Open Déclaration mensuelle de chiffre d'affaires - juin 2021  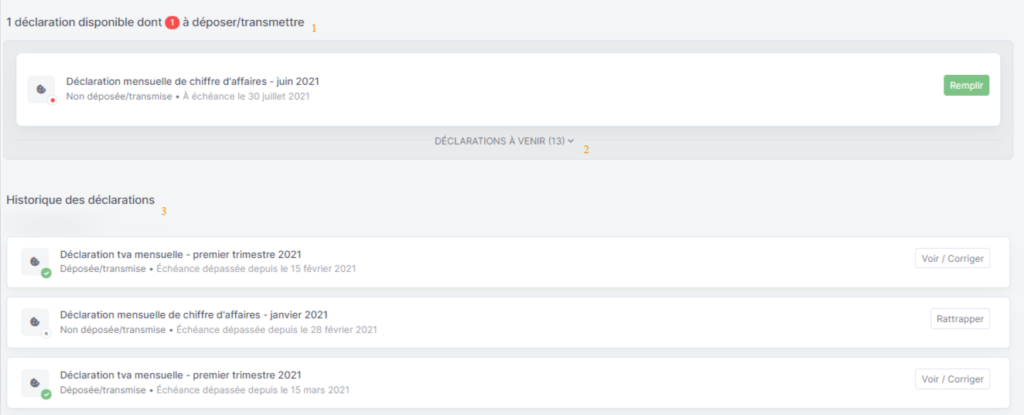coord(193,82)
